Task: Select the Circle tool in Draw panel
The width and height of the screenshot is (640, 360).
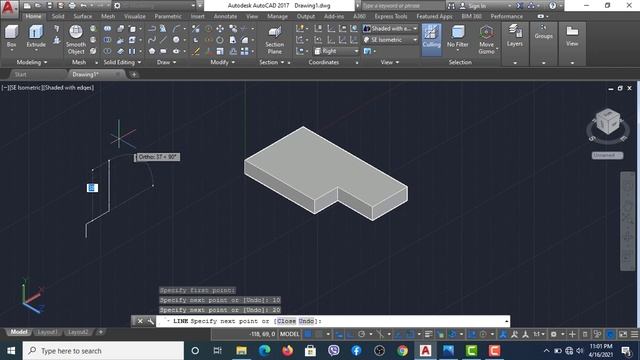Action: [176, 40]
